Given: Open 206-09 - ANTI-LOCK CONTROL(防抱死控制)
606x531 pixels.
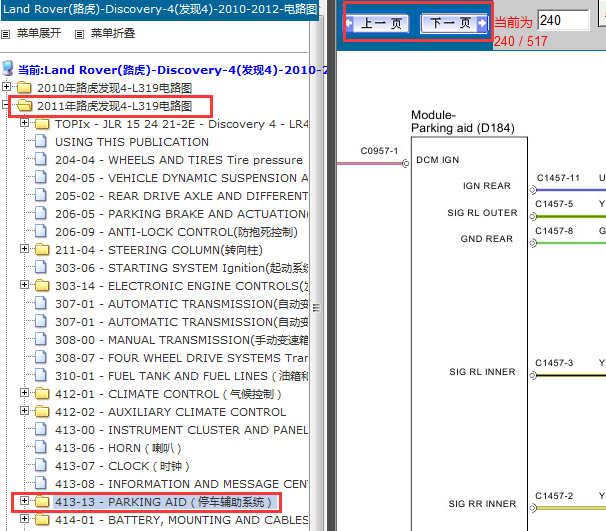Looking at the screenshot, I should tap(177, 232).
